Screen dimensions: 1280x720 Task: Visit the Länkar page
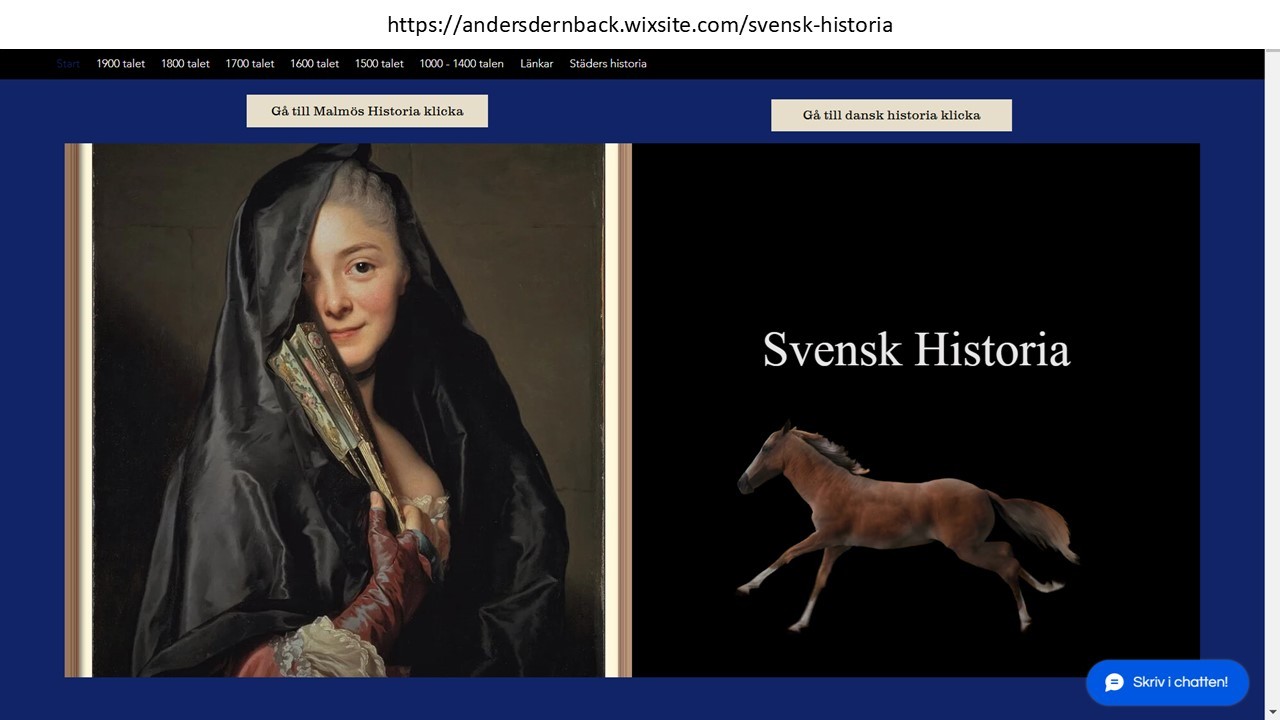[x=537, y=64]
